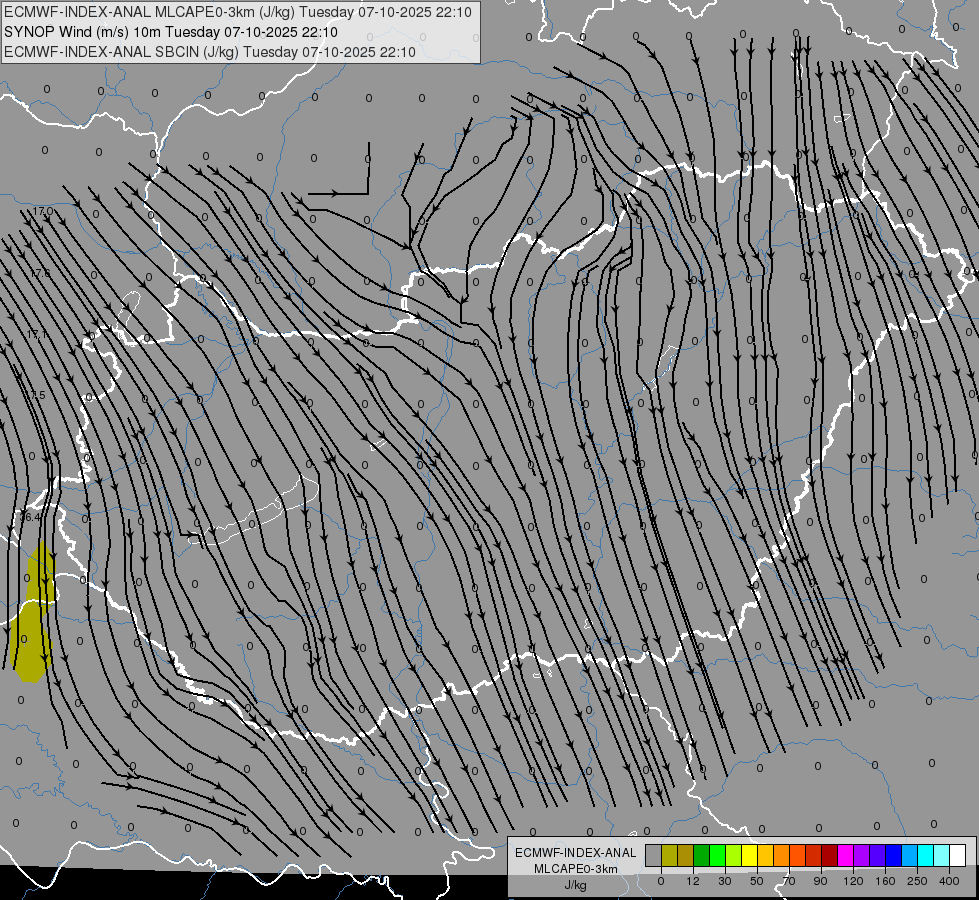Click the legend scale label 250
979x900 pixels.
point(917,881)
